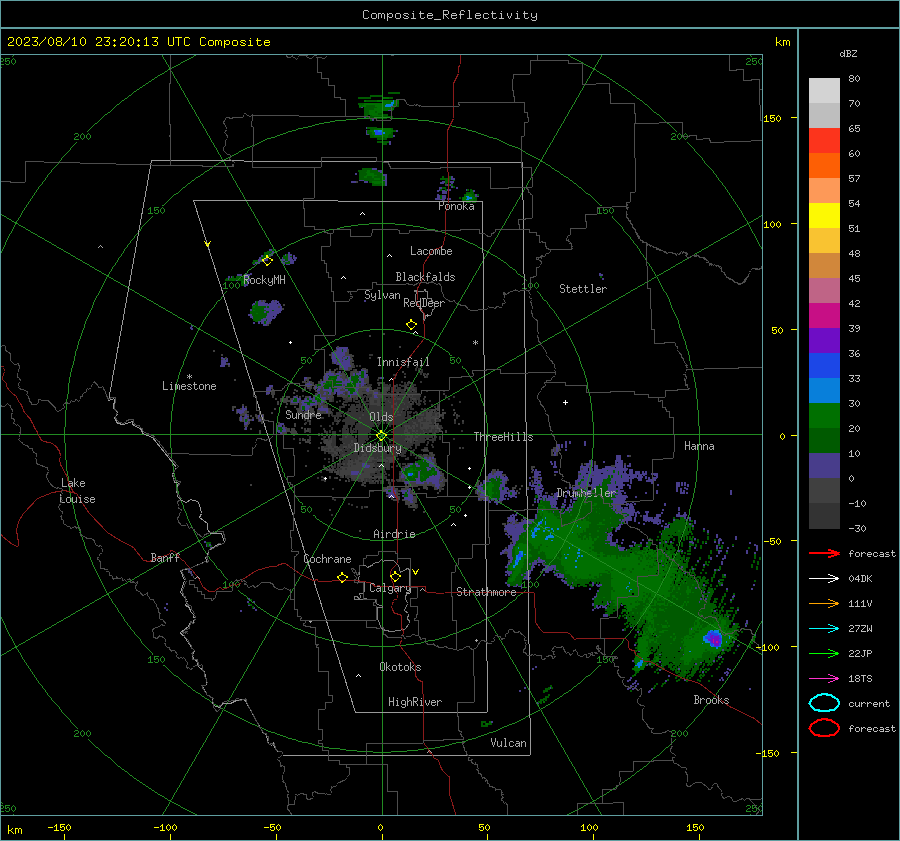Click the Ponoka city label
The width and height of the screenshot is (900, 841).
(x=456, y=206)
